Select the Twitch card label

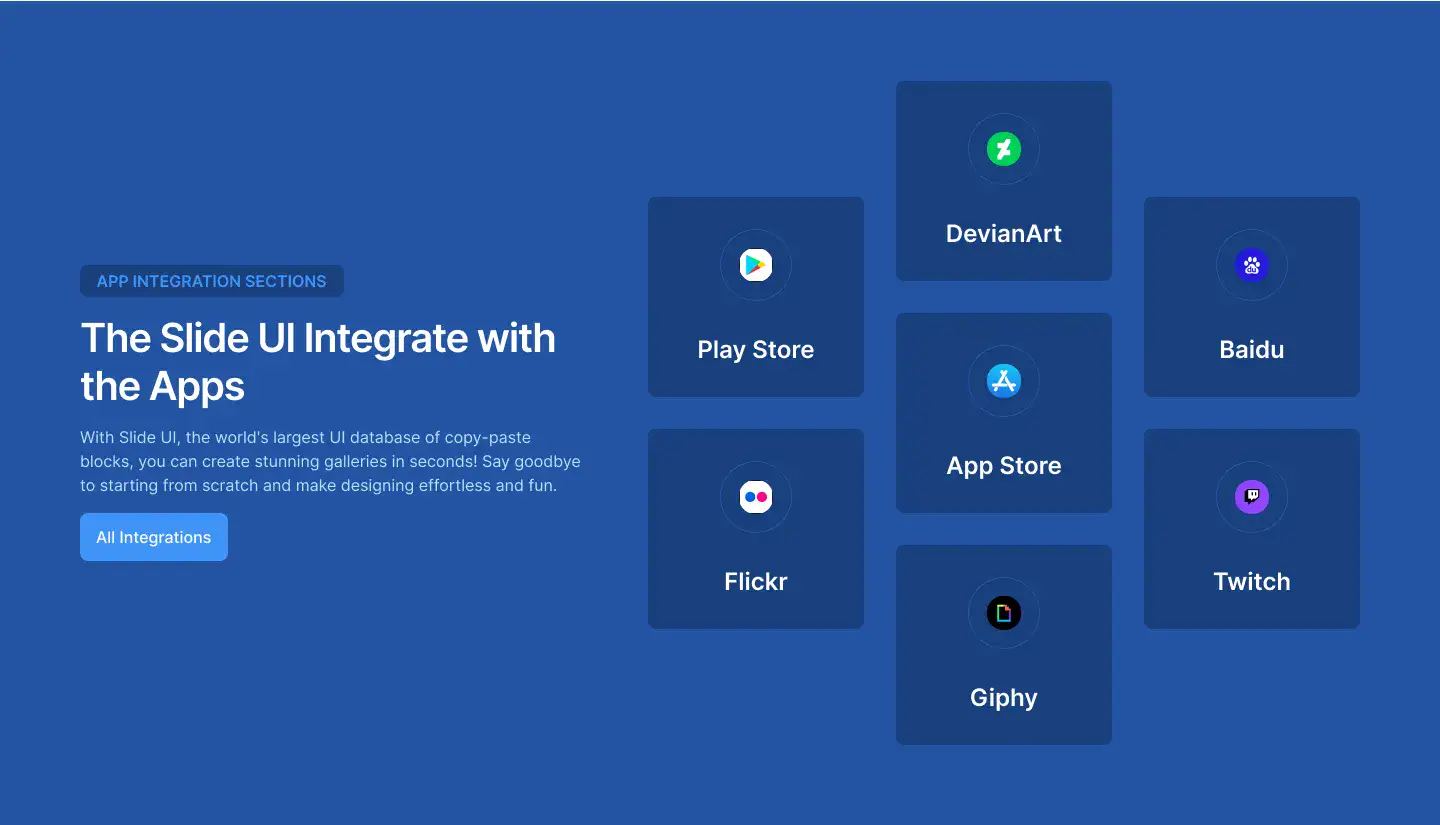pyautogui.click(x=1252, y=582)
